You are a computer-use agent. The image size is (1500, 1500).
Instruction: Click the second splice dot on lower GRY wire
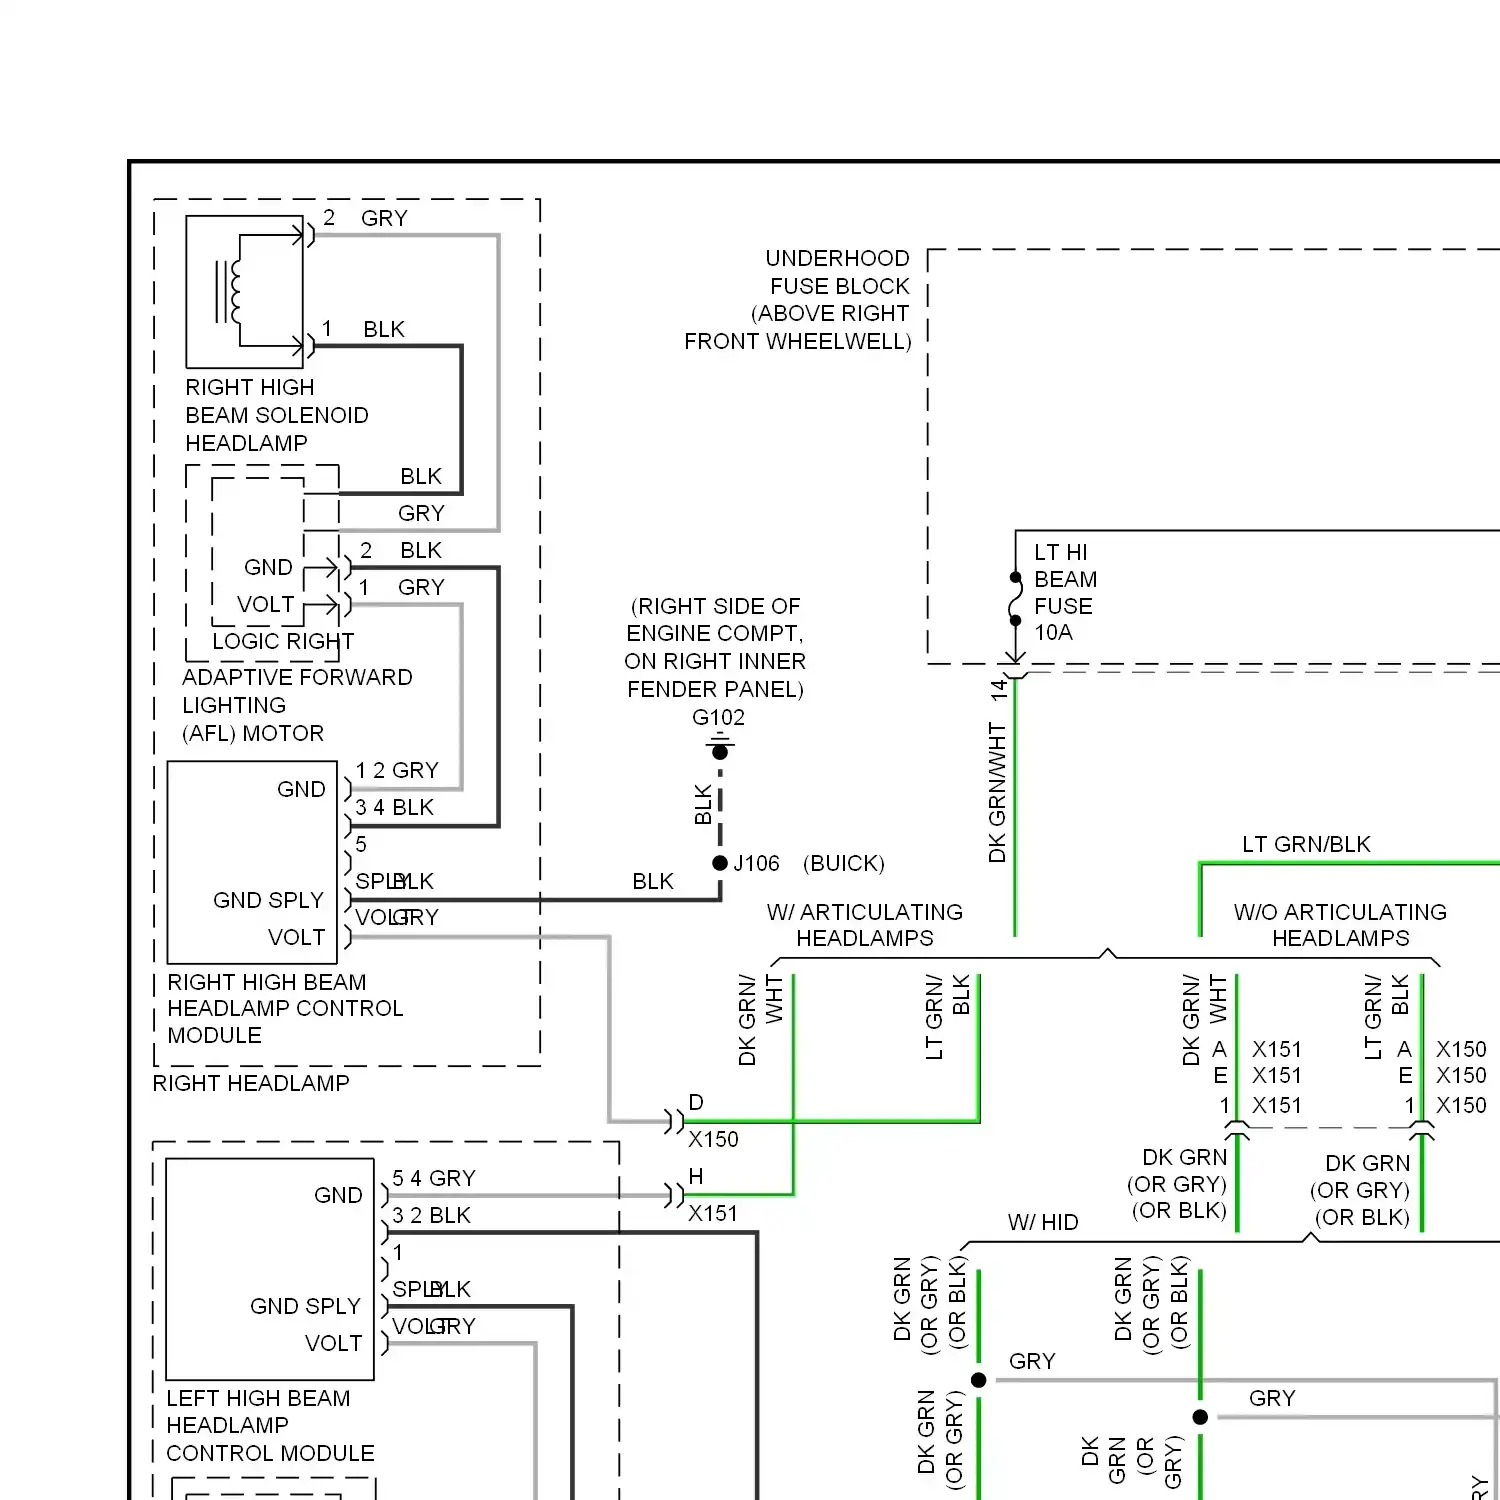[x=1200, y=1417]
